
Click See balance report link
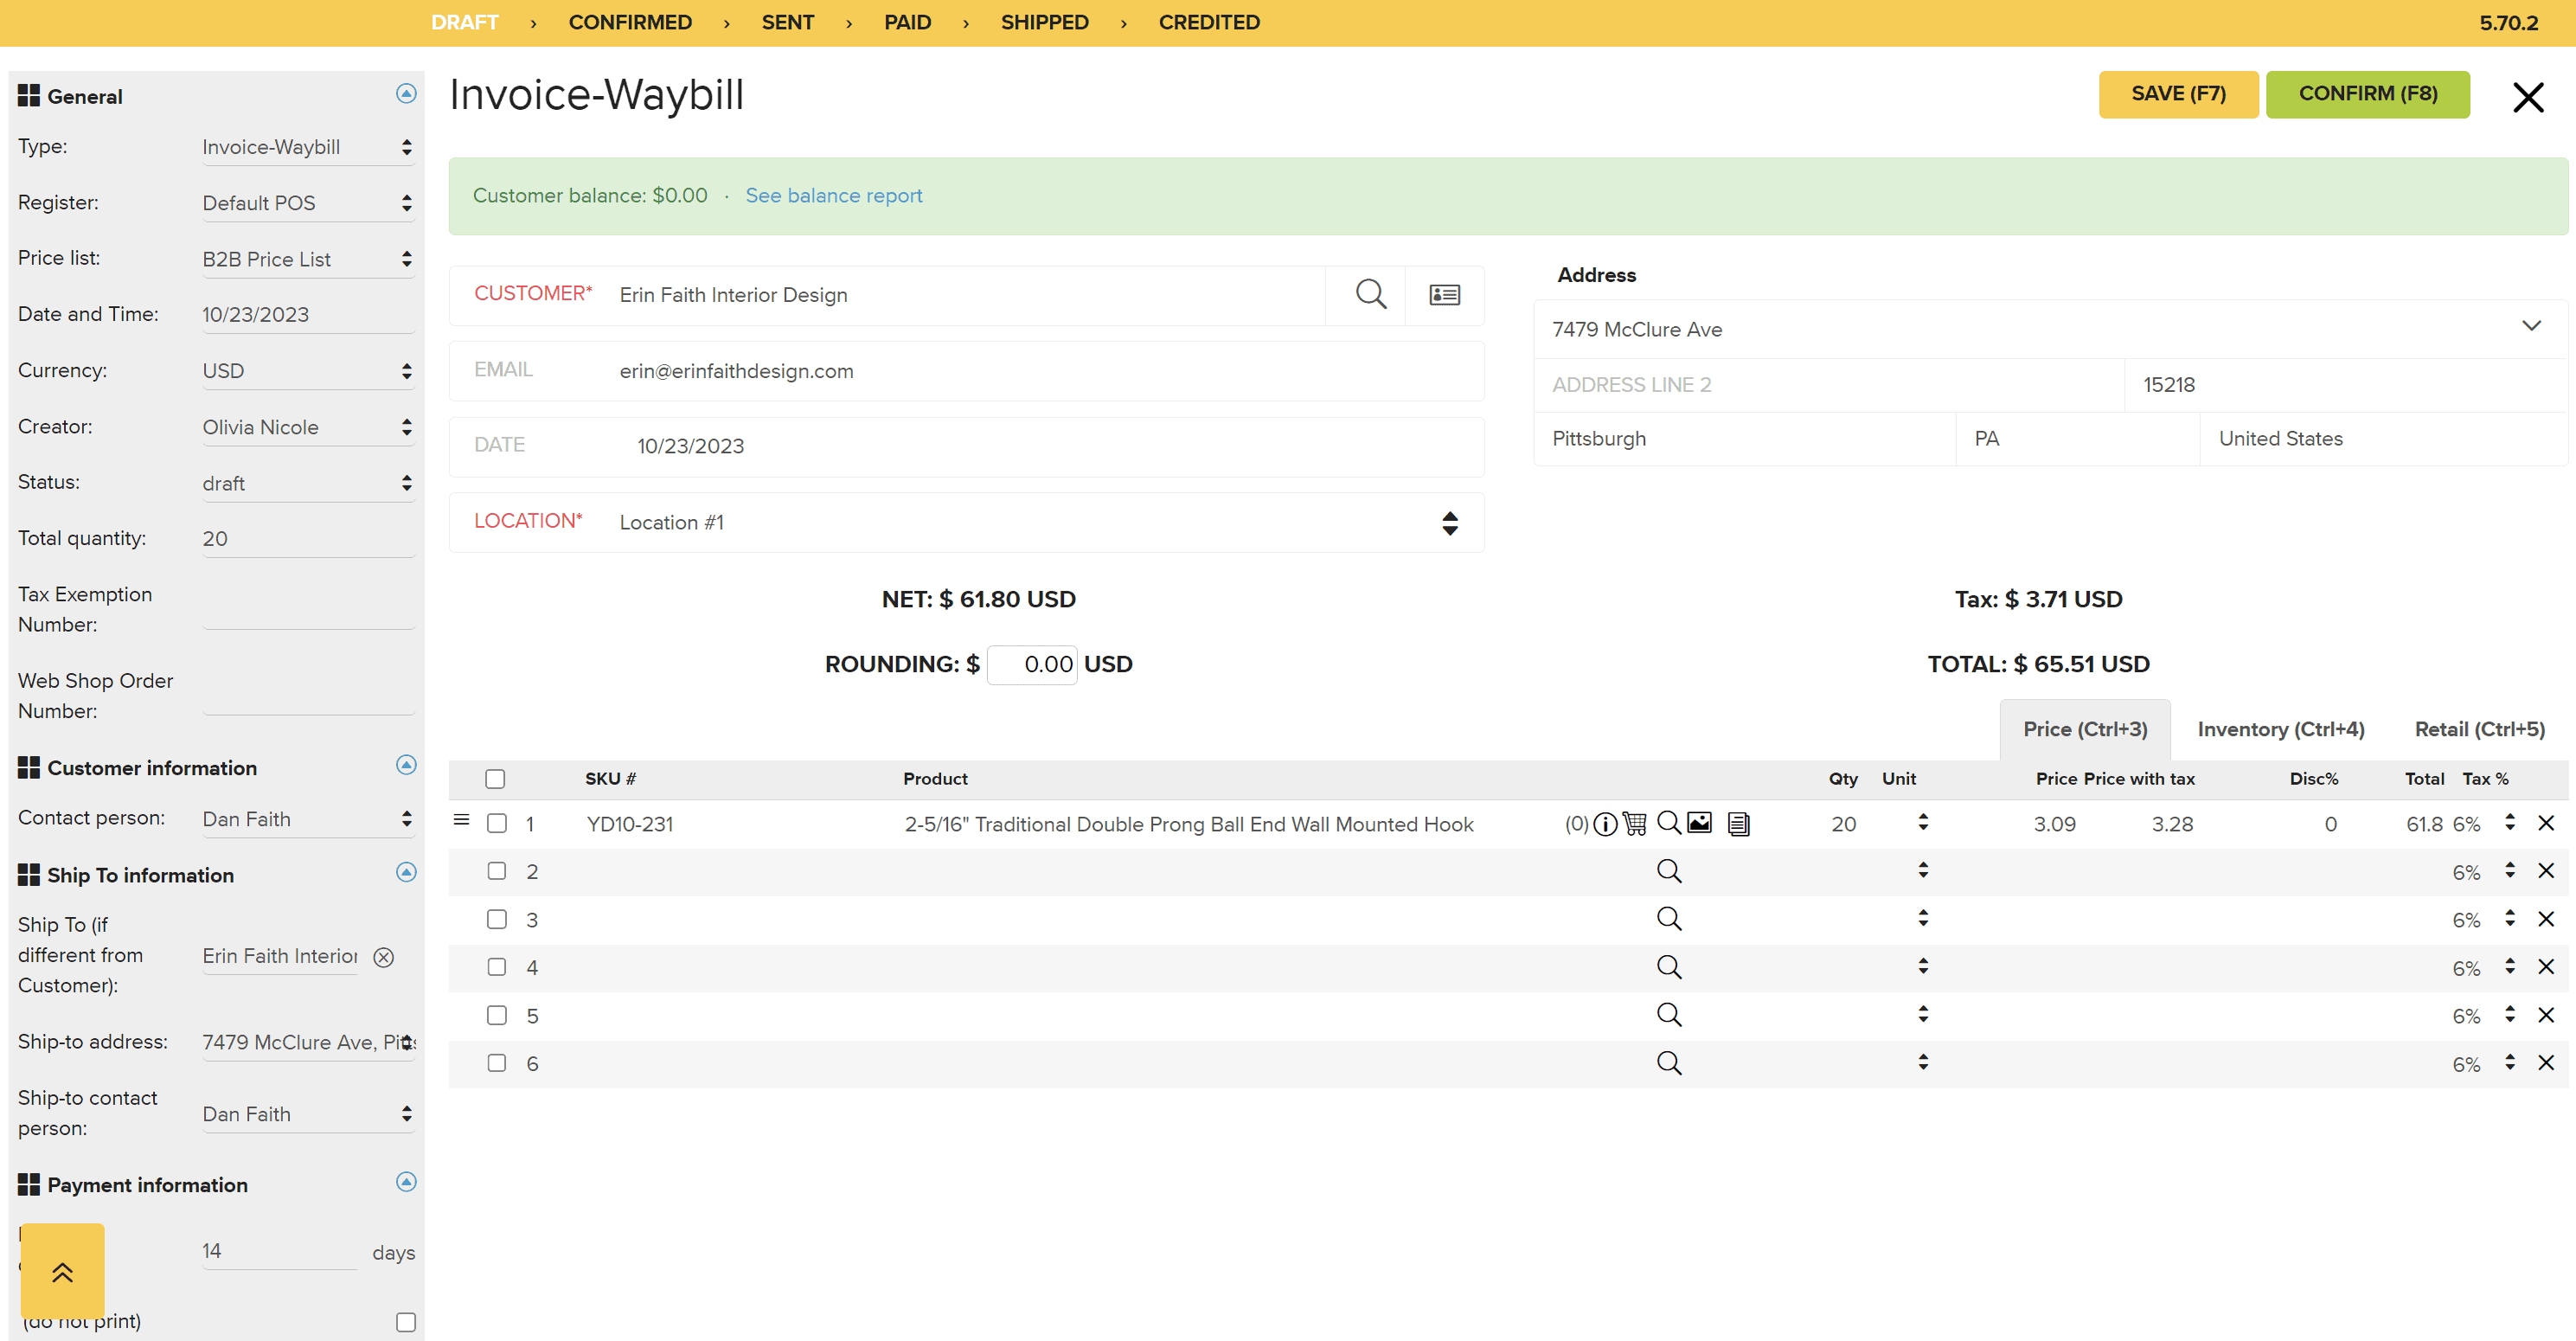pos(833,196)
